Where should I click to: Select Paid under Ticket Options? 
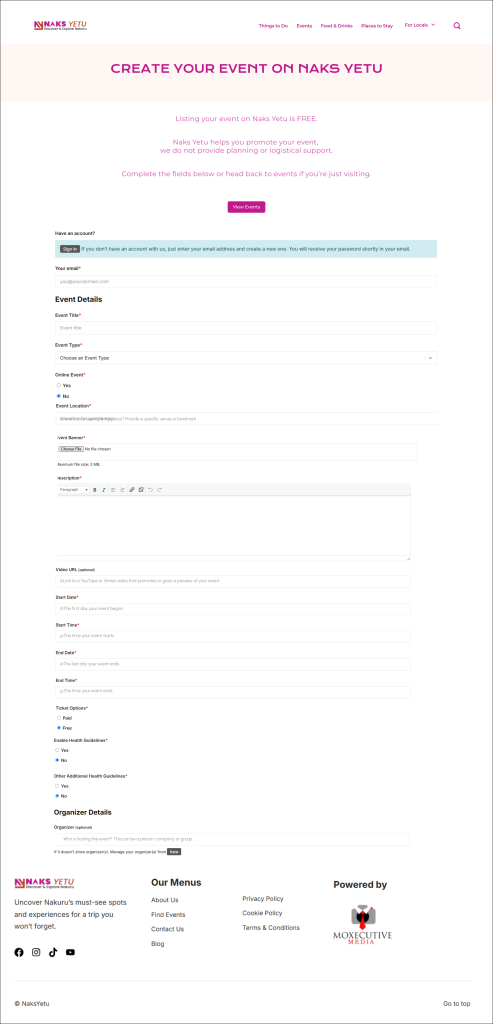pyautogui.click(x=59, y=718)
